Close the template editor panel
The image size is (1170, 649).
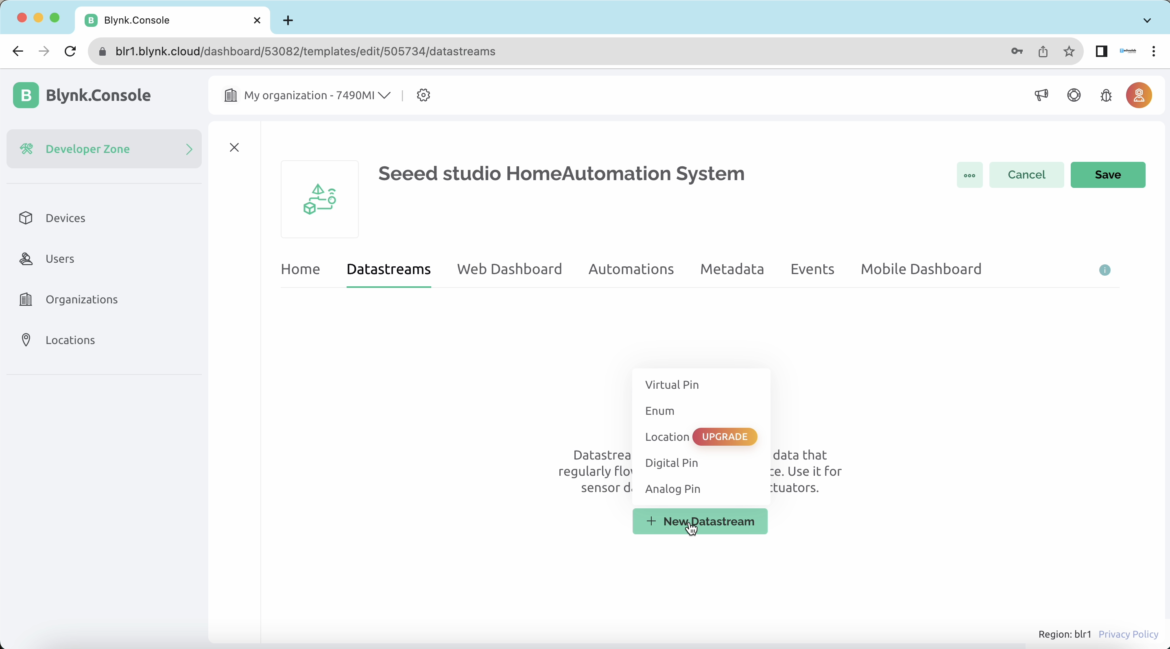(234, 146)
